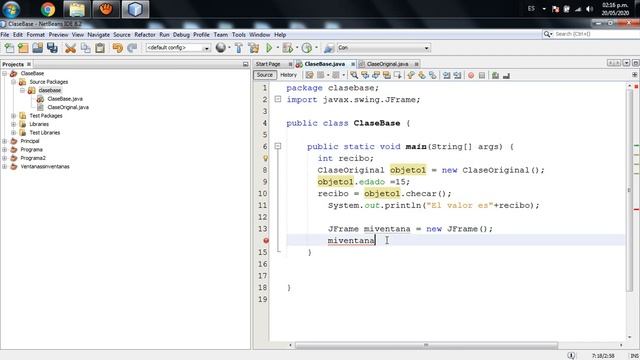Collapse the ClaseBase project node

click(x=4, y=73)
